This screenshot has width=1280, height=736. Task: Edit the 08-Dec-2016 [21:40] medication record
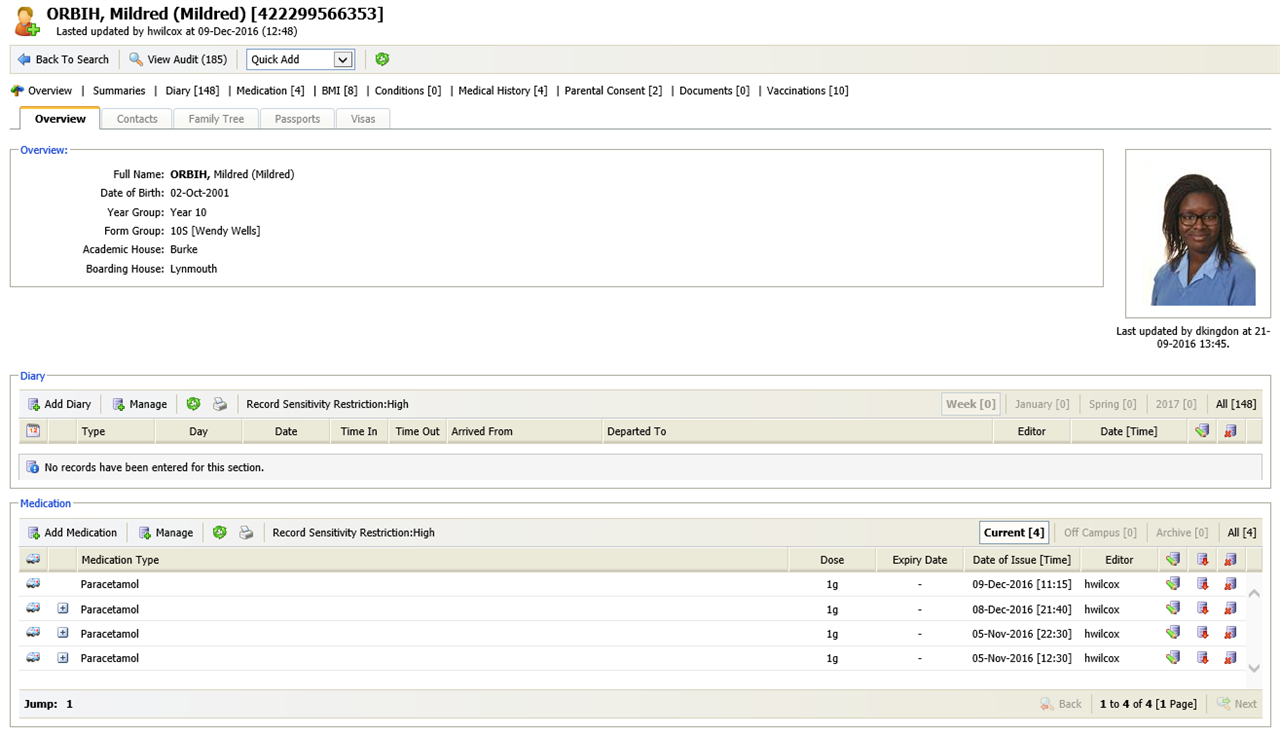(1173, 609)
